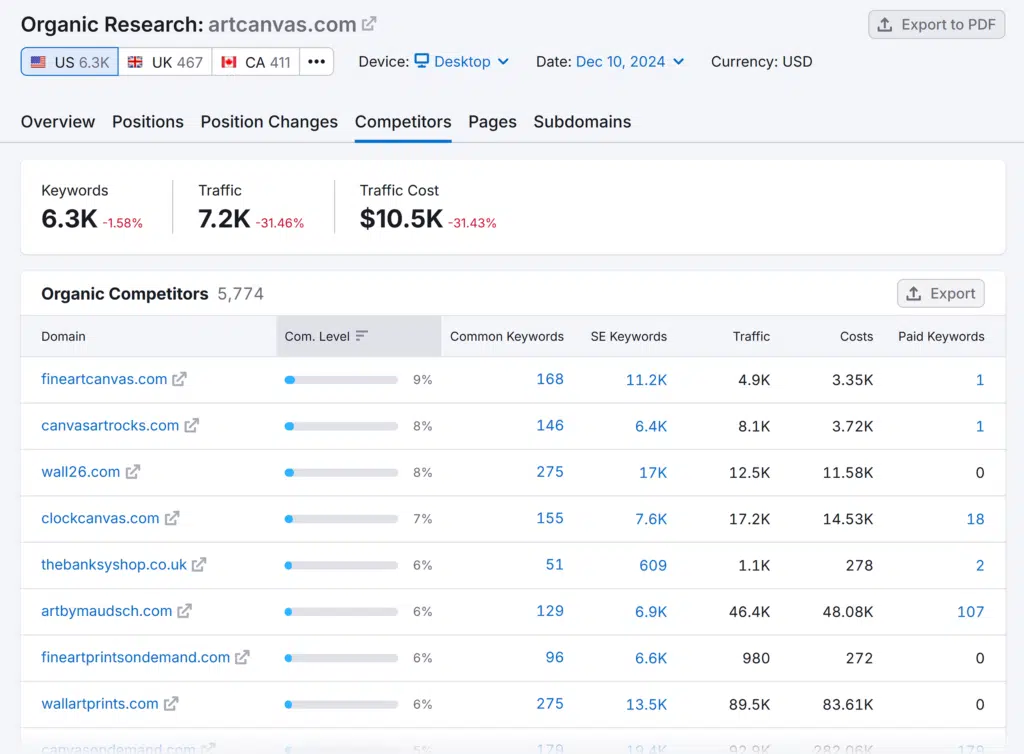Open artcanvas.com external link icon
The height and width of the screenshot is (754, 1024).
370,24
